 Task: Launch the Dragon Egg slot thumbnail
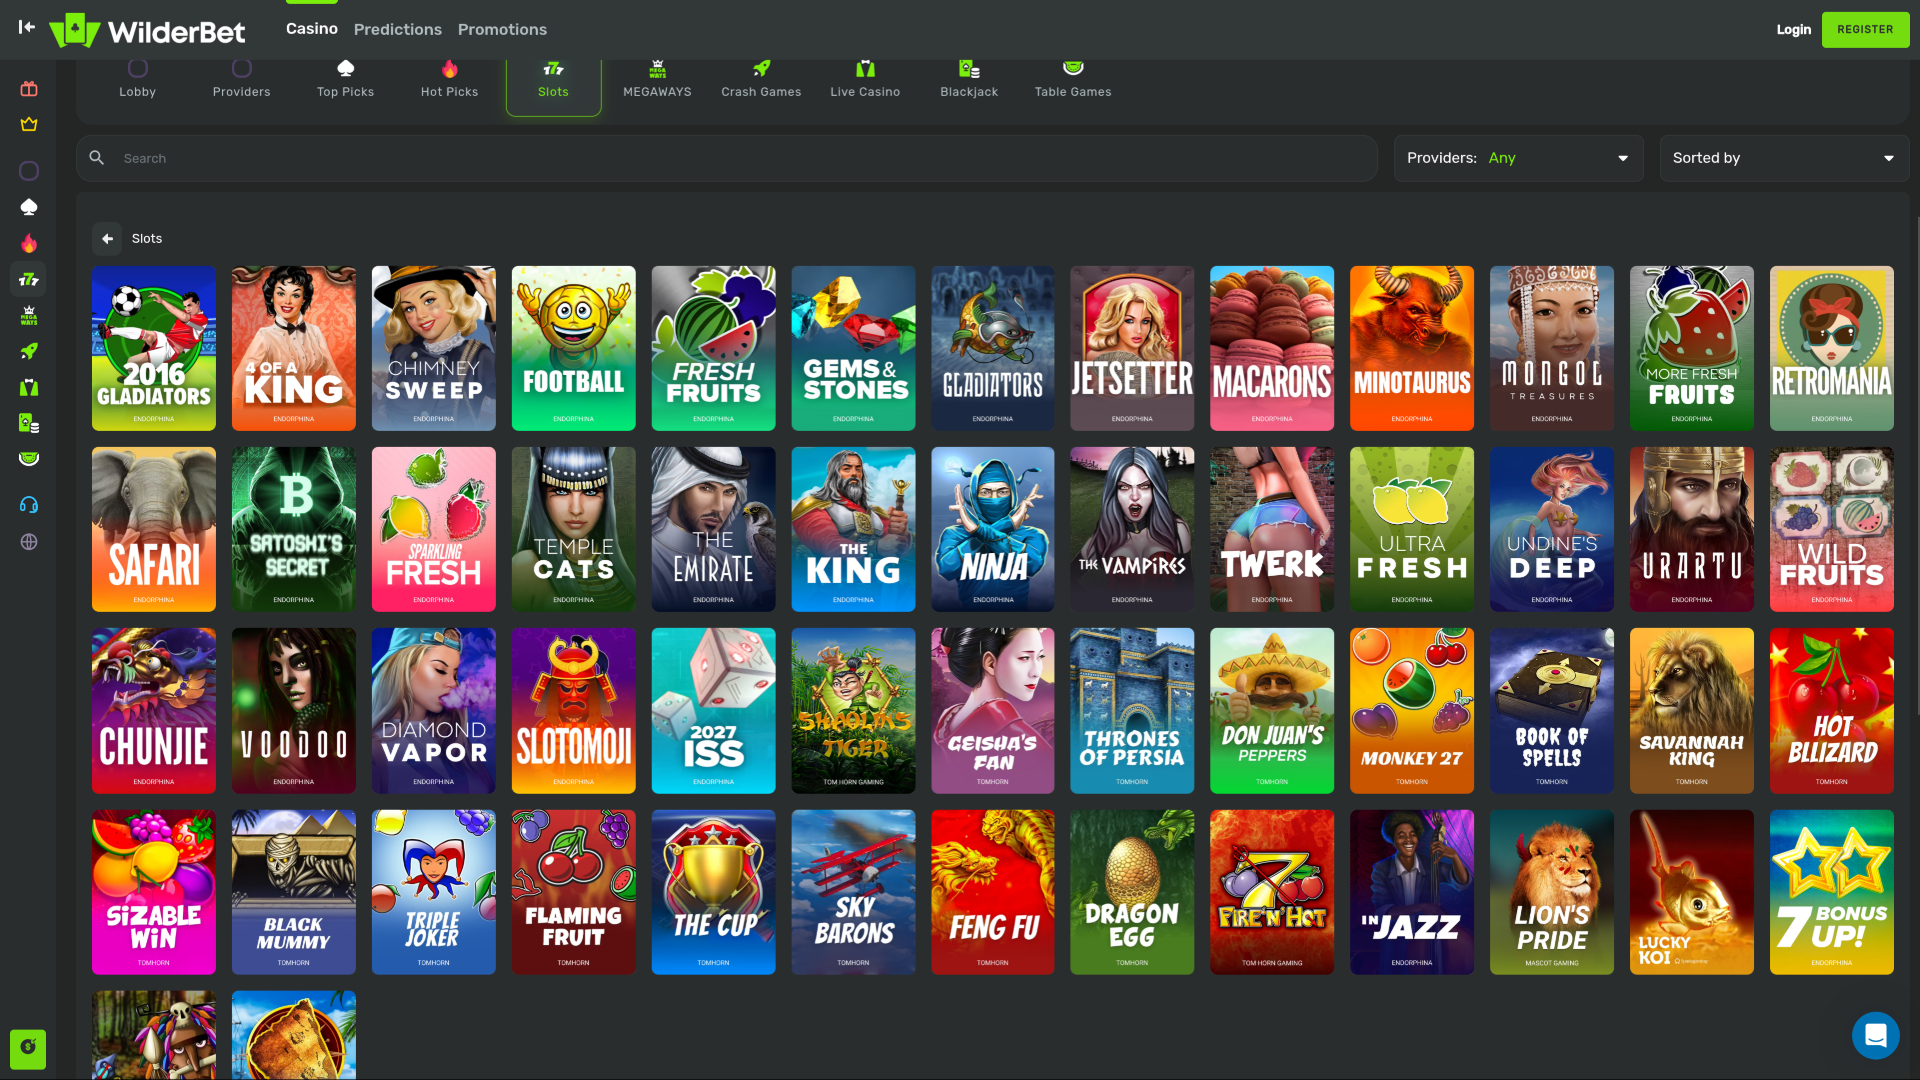pyautogui.click(x=1131, y=892)
